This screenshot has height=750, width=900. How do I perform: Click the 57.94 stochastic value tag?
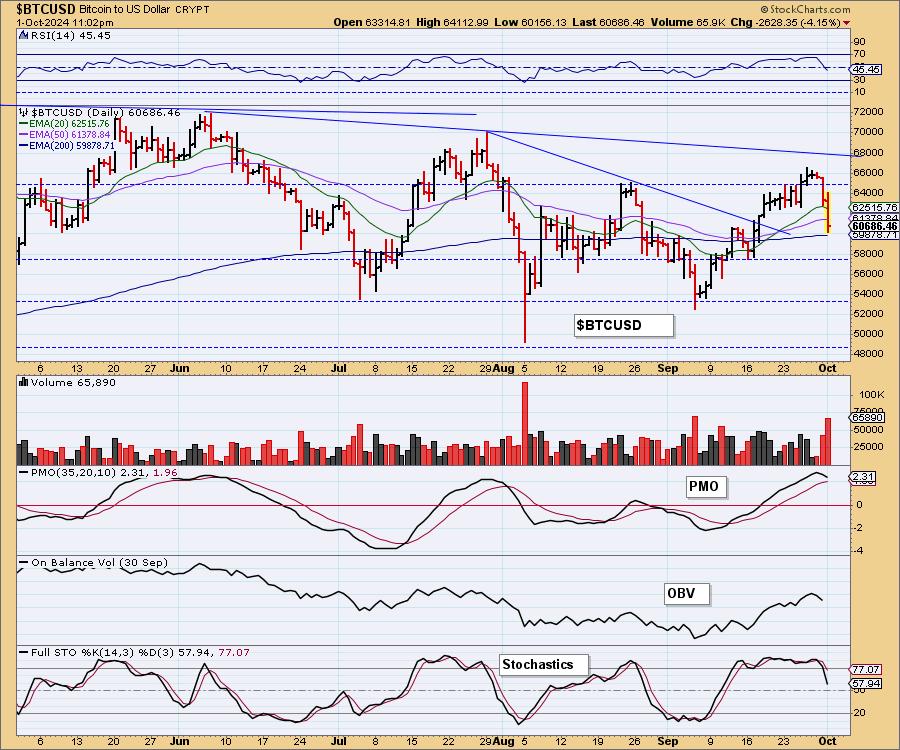tap(866, 683)
